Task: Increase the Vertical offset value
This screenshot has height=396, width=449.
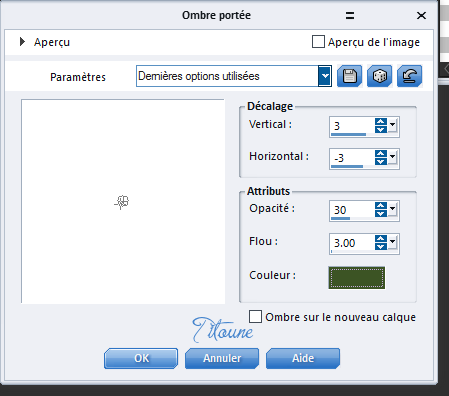Action: coord(381,122)
